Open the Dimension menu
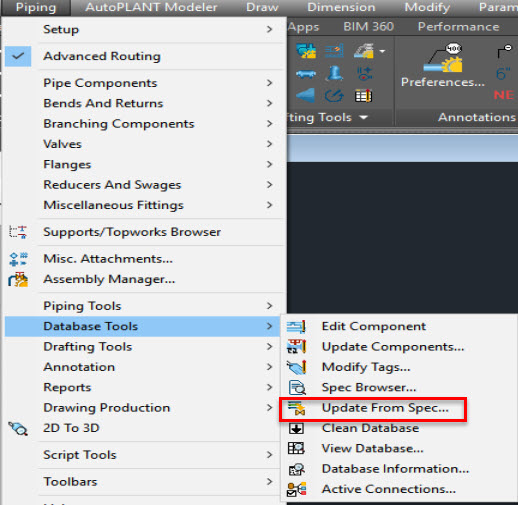 point(341,7)
